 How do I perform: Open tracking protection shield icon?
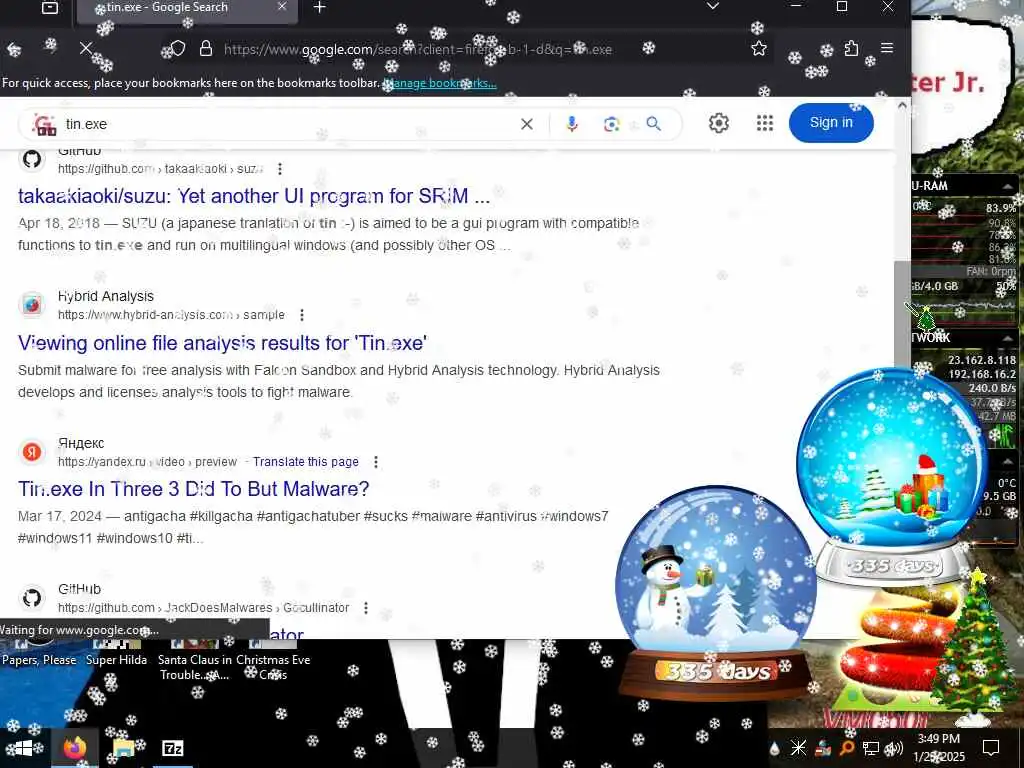pos(178,48)
